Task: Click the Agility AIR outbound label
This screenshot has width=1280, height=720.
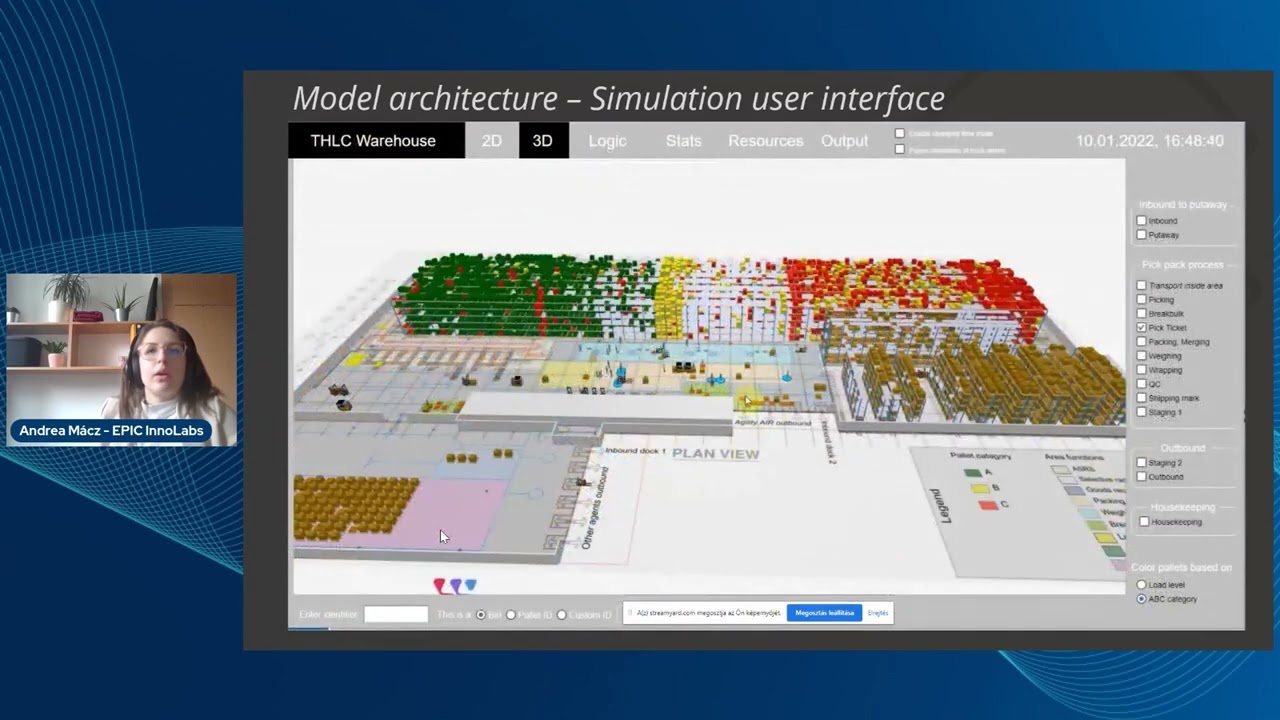Action: [773, 422]
